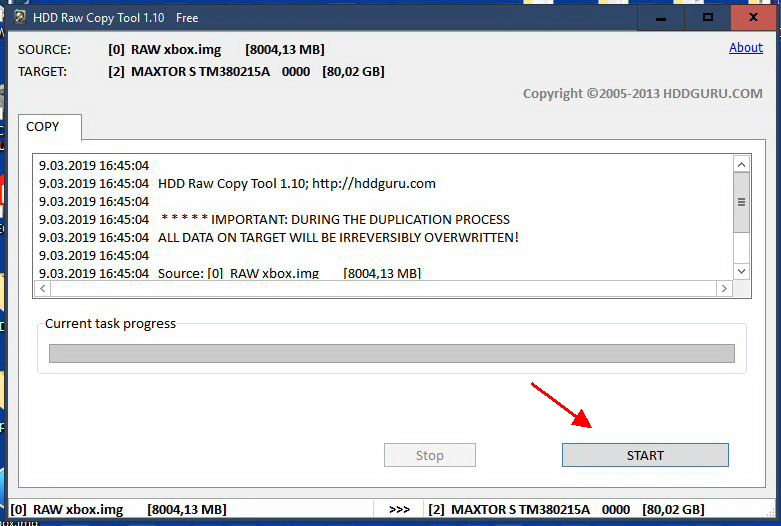Click the log scroll down arrow
Image resolution: width=781 pixels, height=526 pixels.
741,271
